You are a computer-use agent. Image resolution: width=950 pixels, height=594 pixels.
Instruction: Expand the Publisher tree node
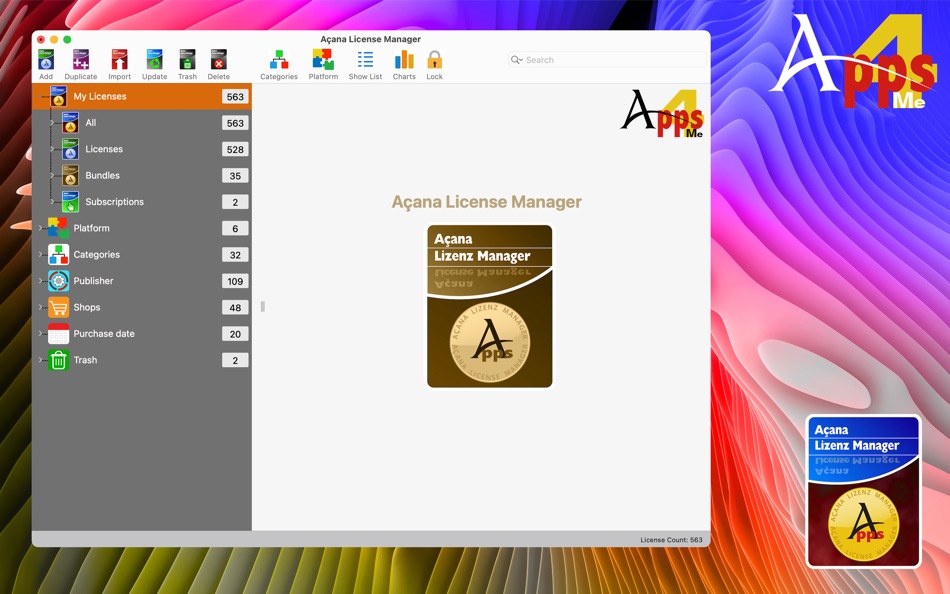(x=41, y=281)
